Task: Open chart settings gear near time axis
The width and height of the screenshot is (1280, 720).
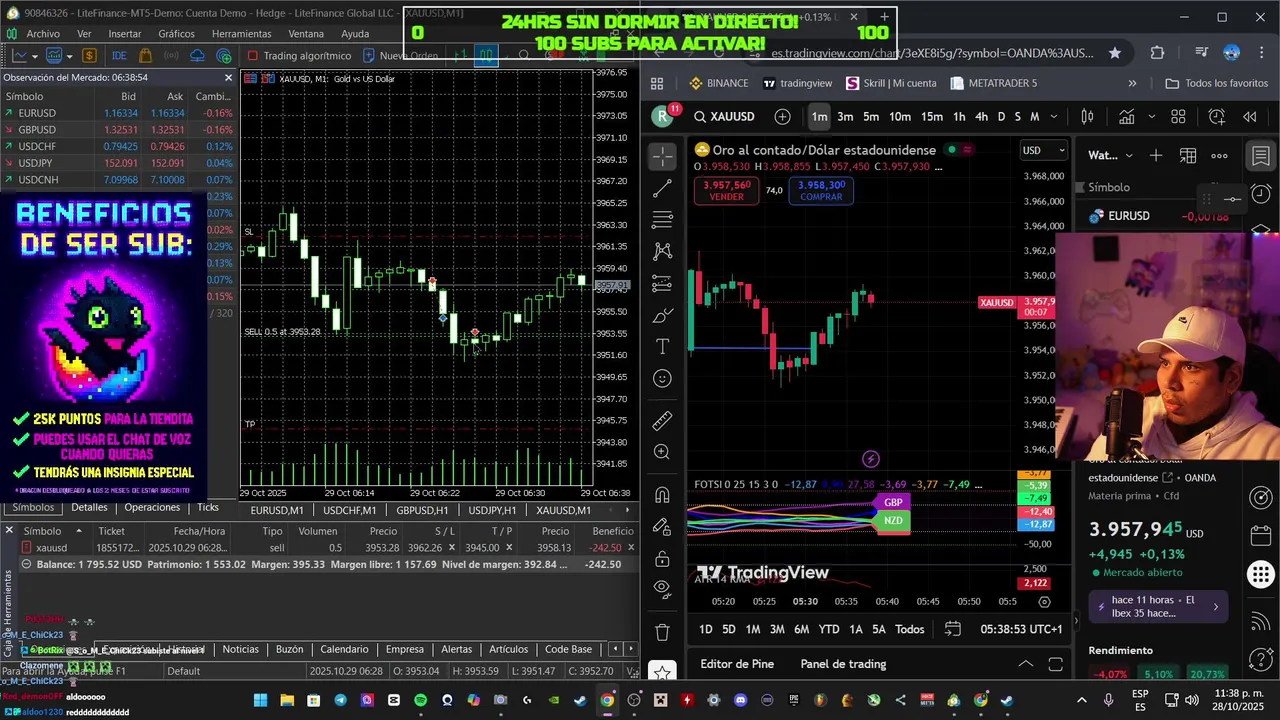Action: point(1044,602)
